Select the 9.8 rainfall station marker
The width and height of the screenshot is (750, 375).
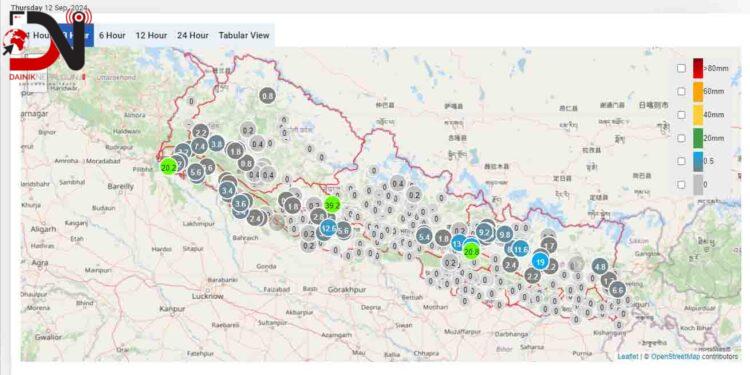pos(505,234)
